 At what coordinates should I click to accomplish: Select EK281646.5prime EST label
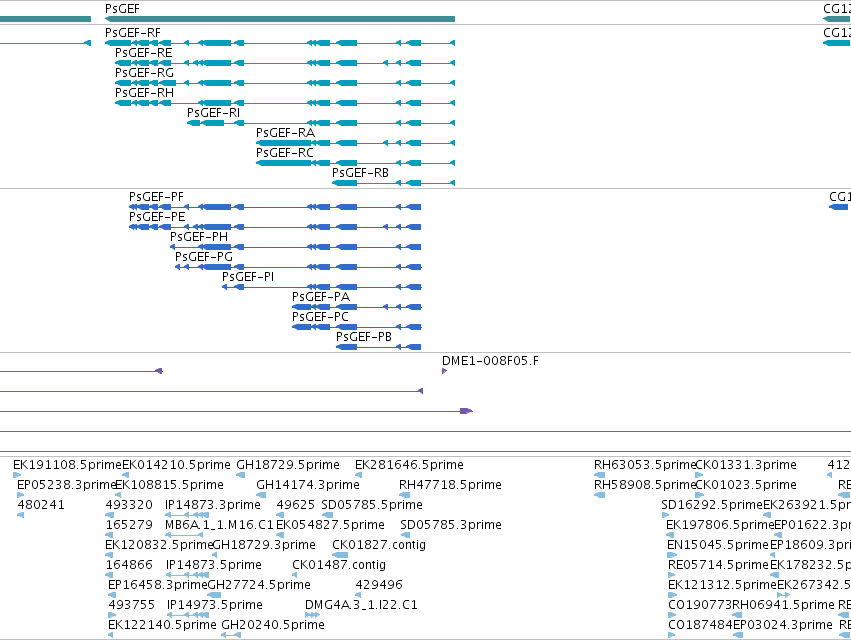tap(410, 465)
